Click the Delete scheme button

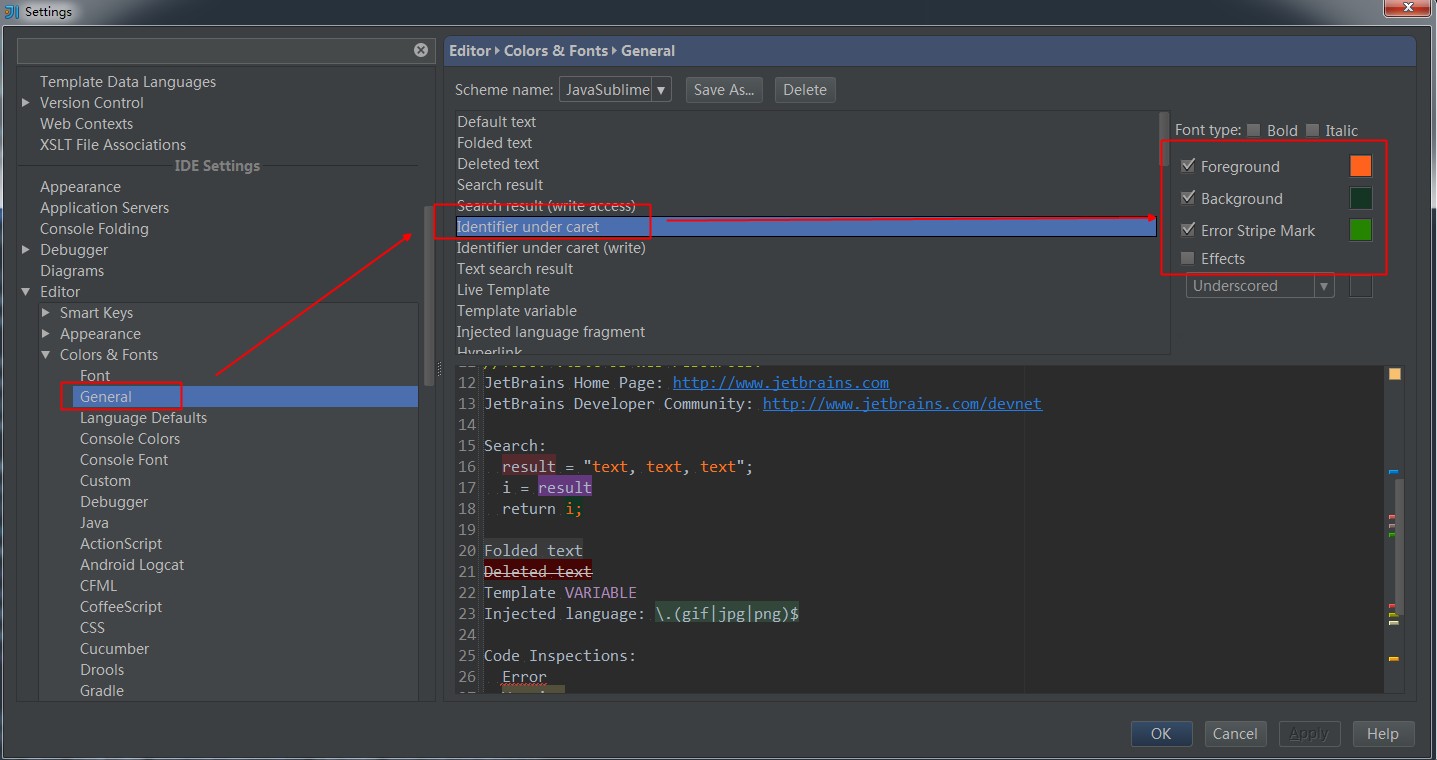click(804, 89)
